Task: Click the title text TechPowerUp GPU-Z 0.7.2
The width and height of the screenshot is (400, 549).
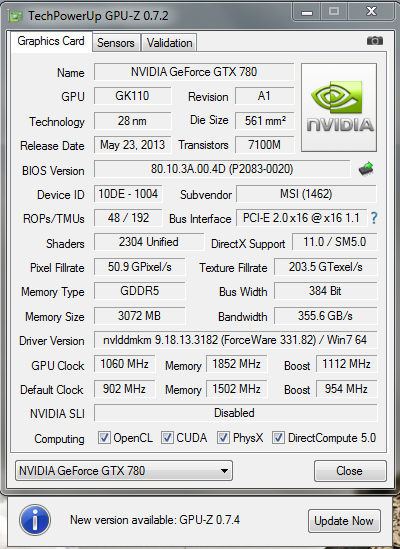Action: (x=98, y=16)
